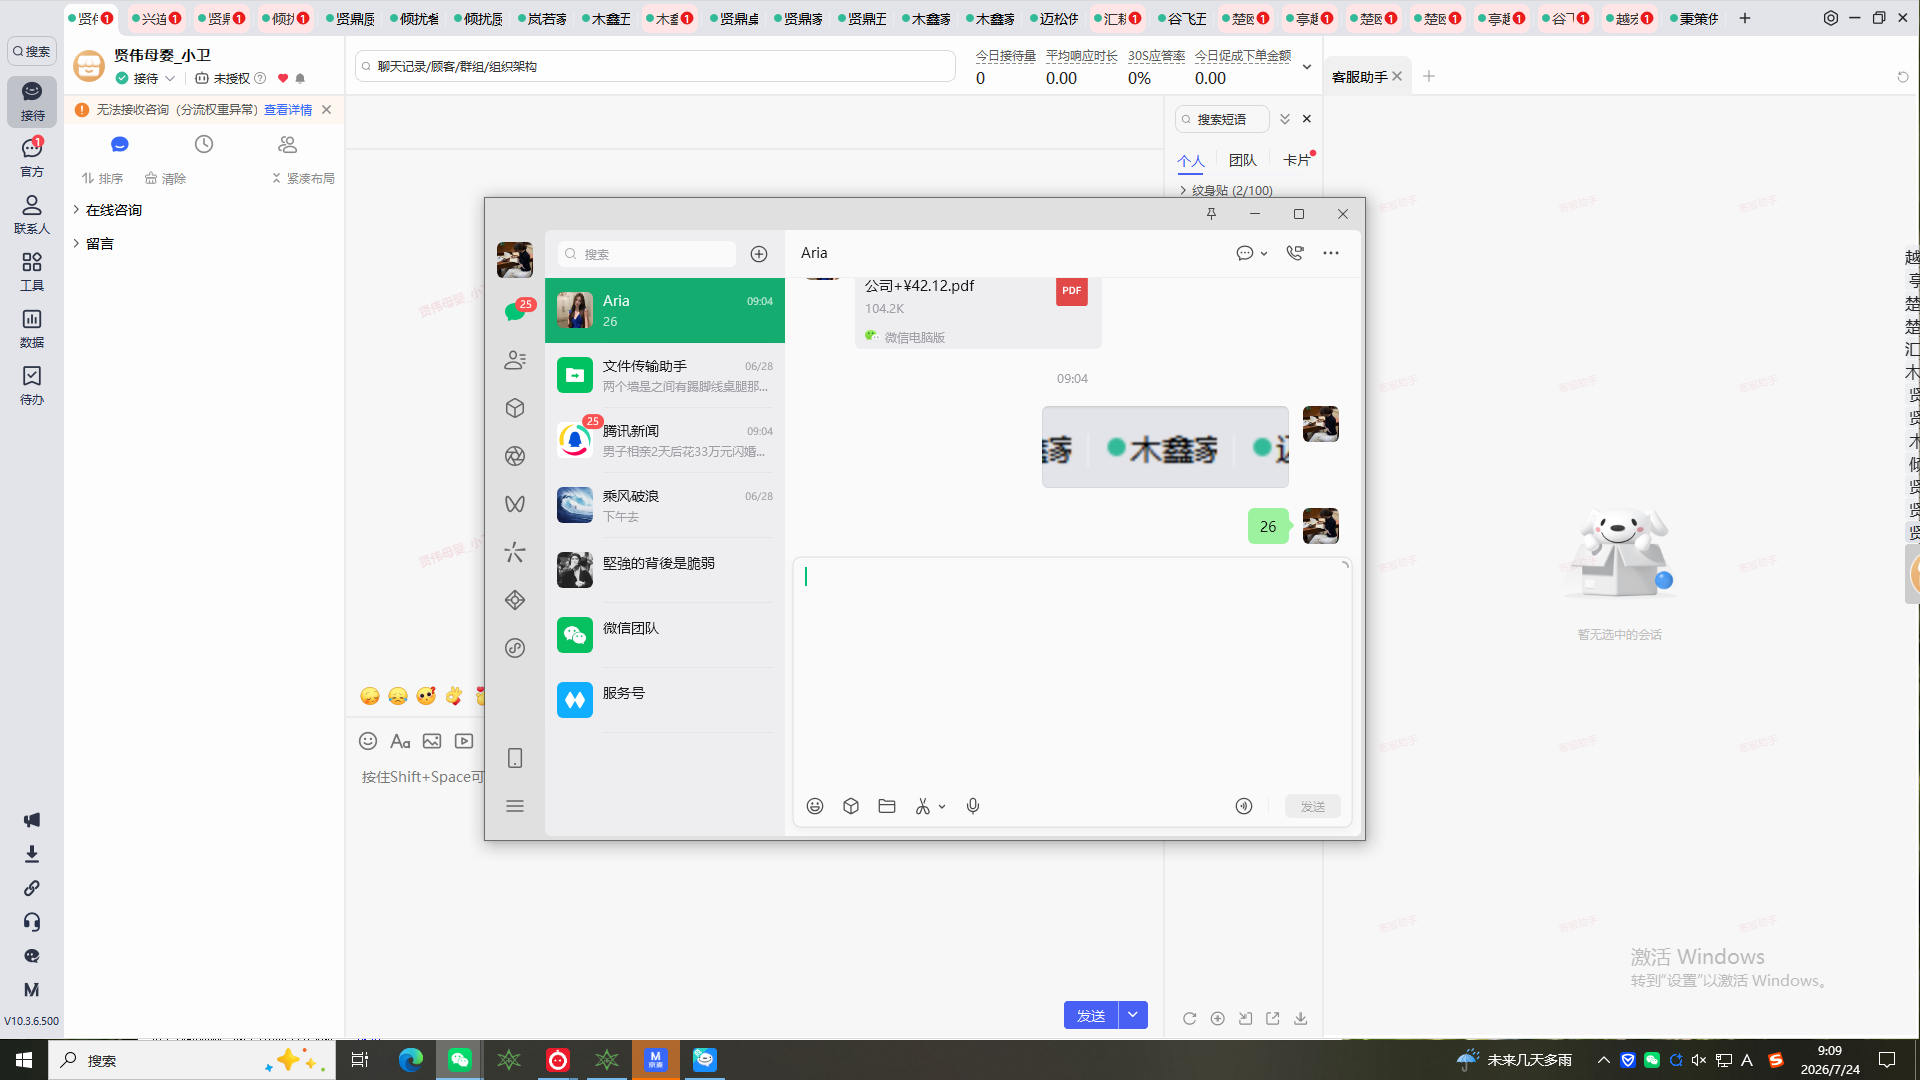The image size is (1920, 1080).
Task: Click the image icon in service chat toolbar
Action: coord(432,741)
